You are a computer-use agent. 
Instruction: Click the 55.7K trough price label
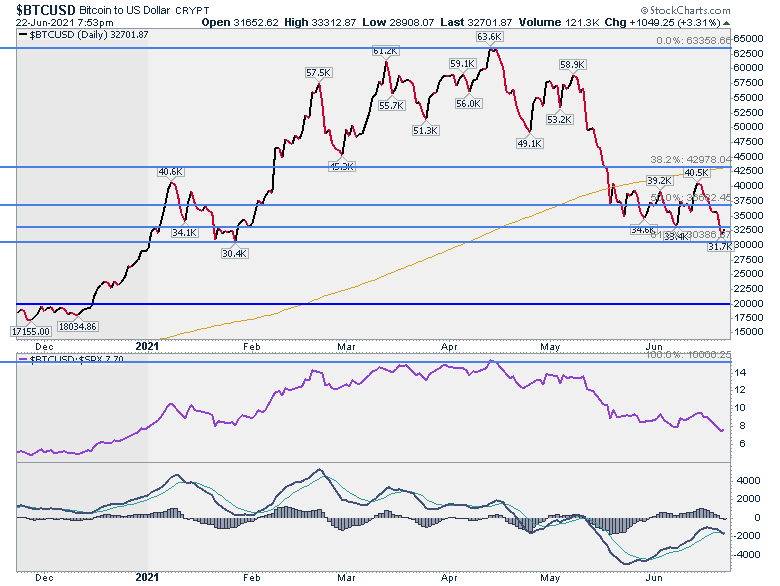pyautogui.click(x=391, y=105)
